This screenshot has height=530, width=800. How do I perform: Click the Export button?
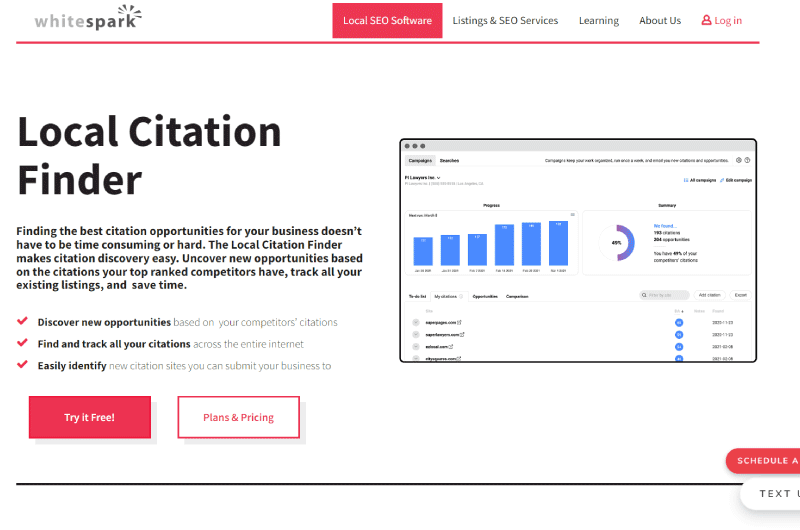pos(740,295)
